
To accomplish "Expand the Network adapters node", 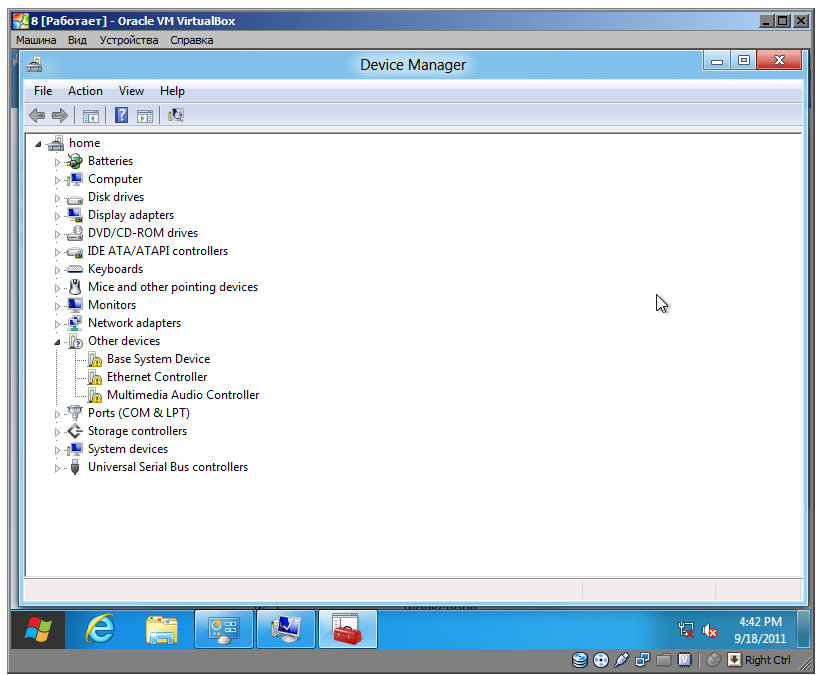I will (x=58, y=323).
